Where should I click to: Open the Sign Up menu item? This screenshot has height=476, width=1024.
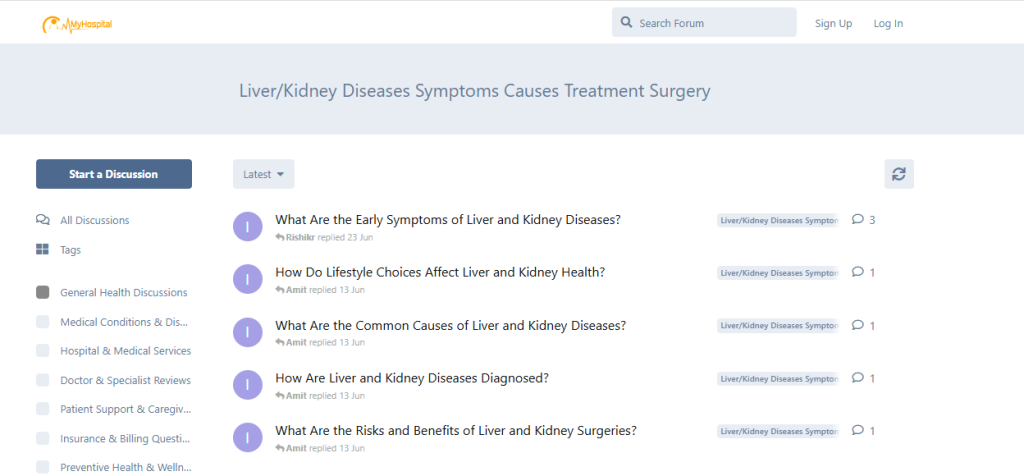[833, 24]
